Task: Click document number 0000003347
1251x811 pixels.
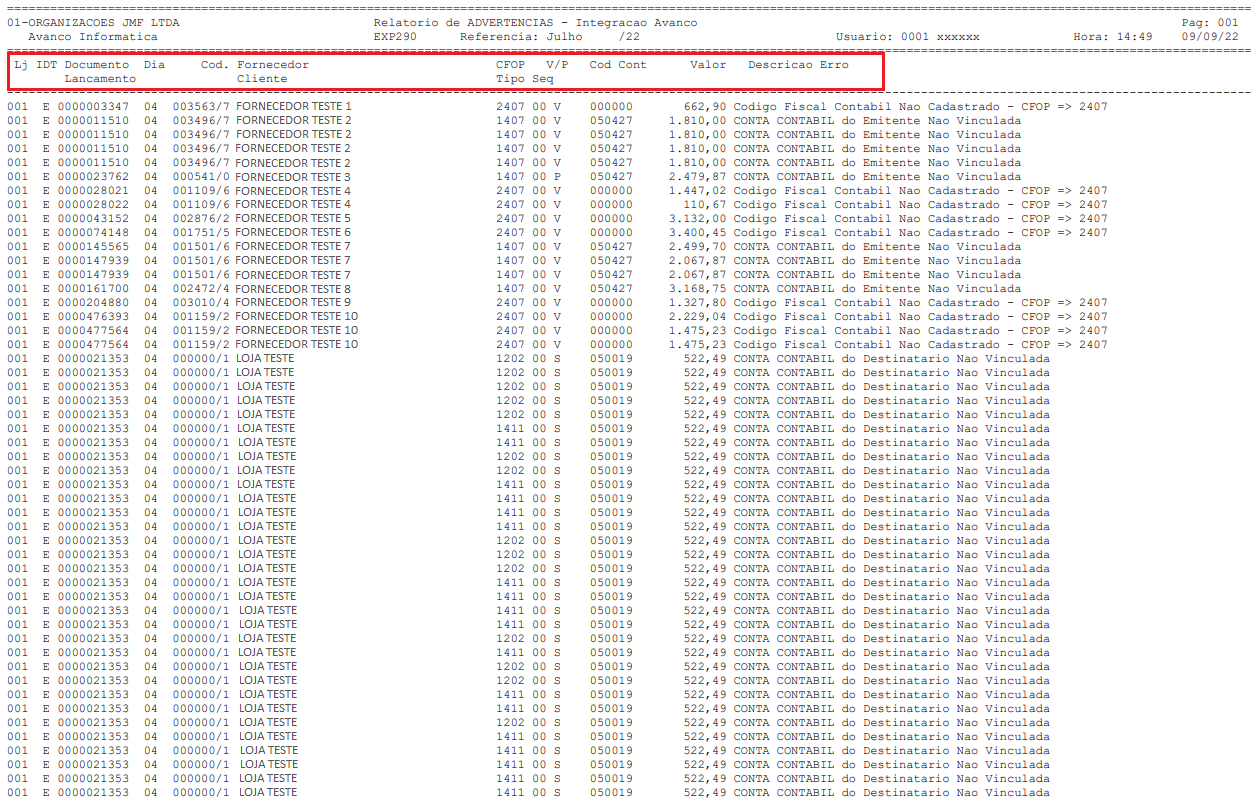Action: [93, 106]
